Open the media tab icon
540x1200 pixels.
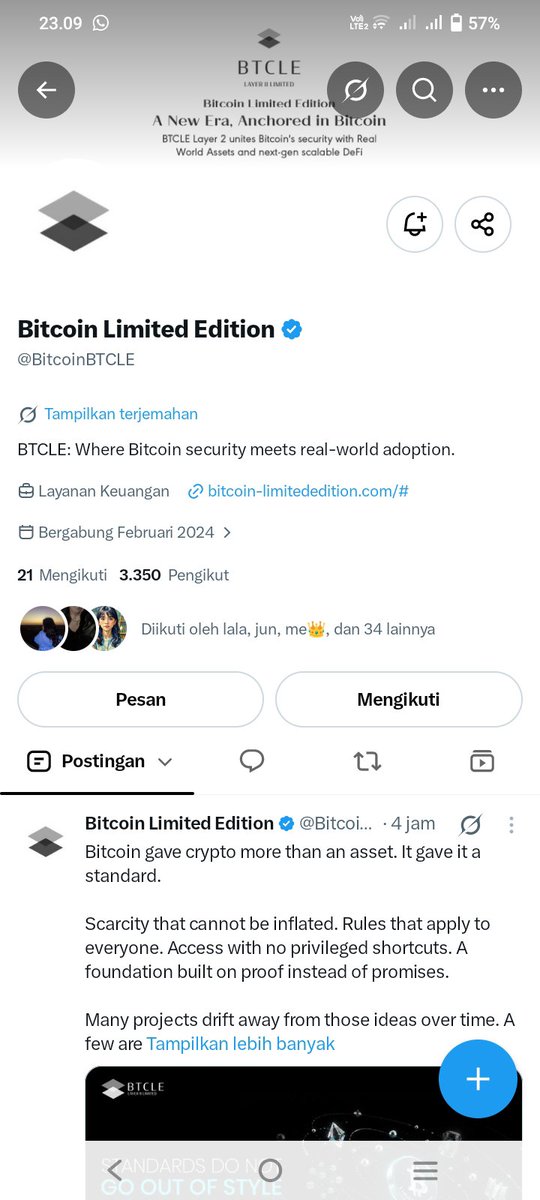click(482, 761)
